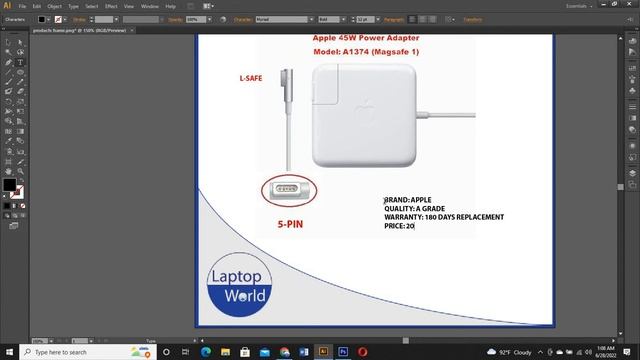Open the Essentials workspace switcher
640x360 pixels.
click(x=579, y=6)
